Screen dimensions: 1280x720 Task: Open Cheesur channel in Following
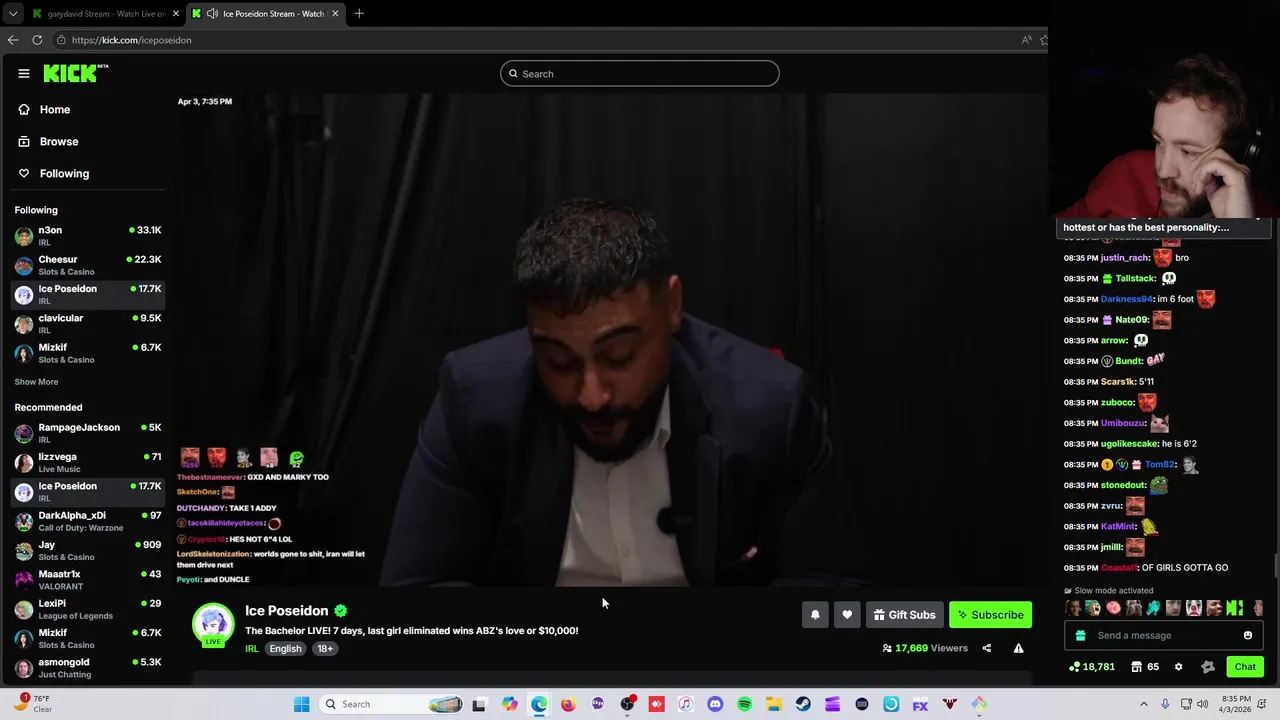click(88, 265)
